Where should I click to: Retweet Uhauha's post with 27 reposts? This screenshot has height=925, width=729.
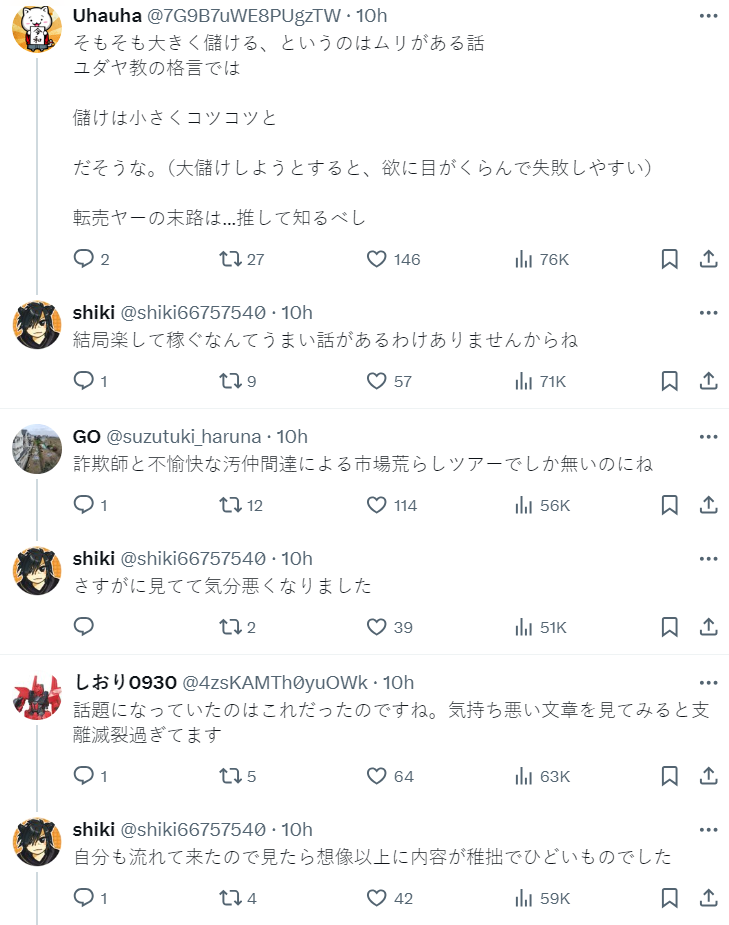point(230,259)
